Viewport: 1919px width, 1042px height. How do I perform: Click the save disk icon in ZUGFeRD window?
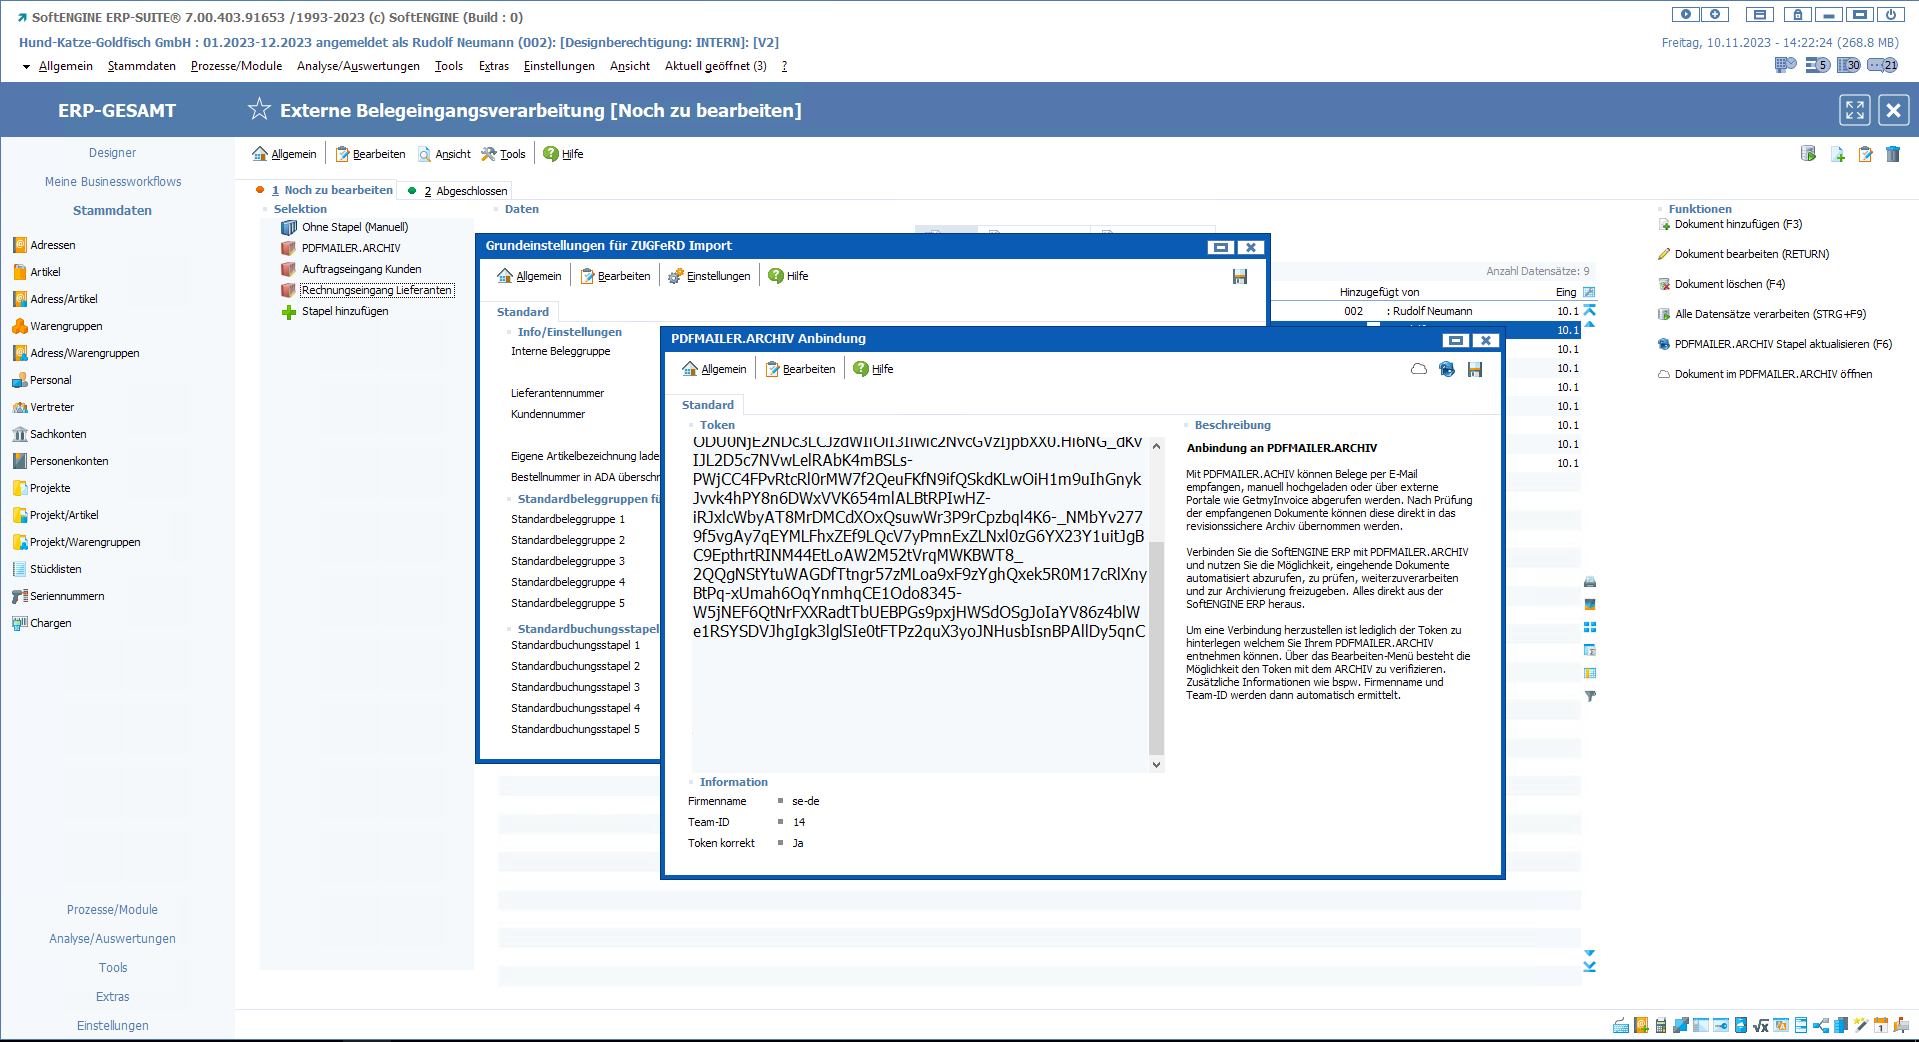point(1240,277)
